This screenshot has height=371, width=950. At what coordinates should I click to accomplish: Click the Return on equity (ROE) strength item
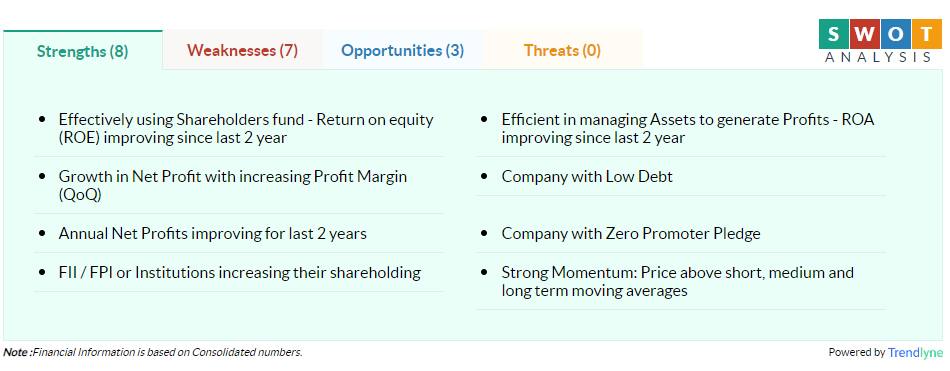[x=239, y=129]
